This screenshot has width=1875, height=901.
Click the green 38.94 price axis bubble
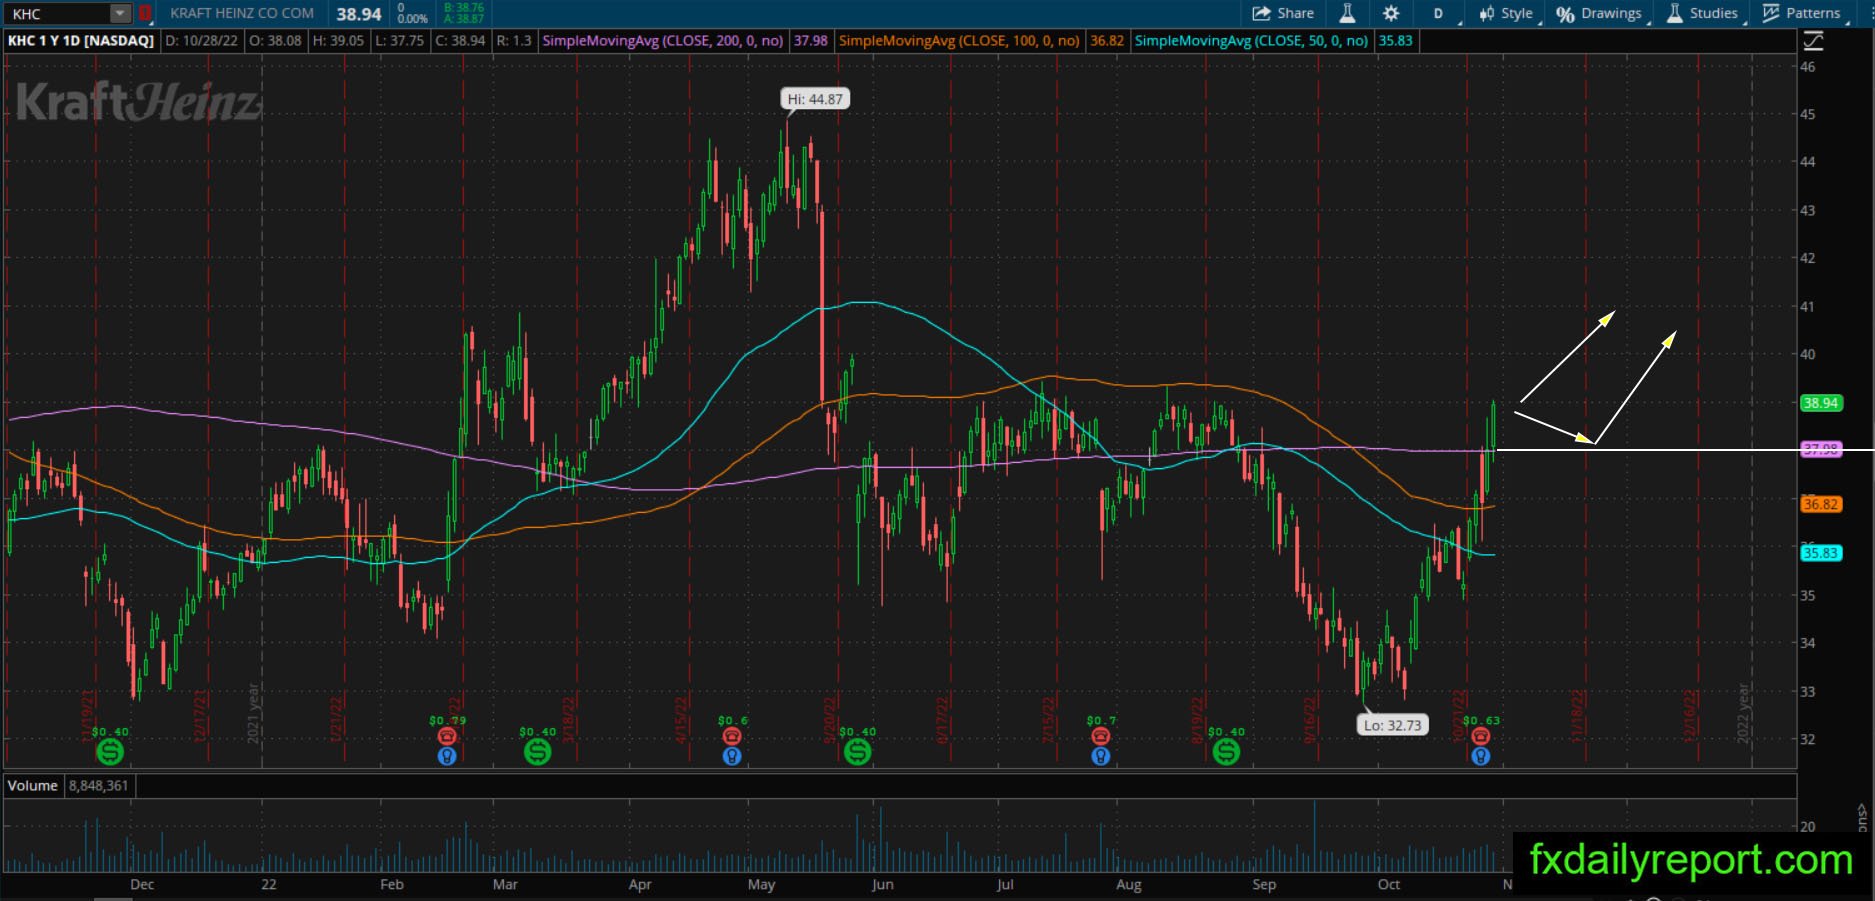(x=1820, y=403)
